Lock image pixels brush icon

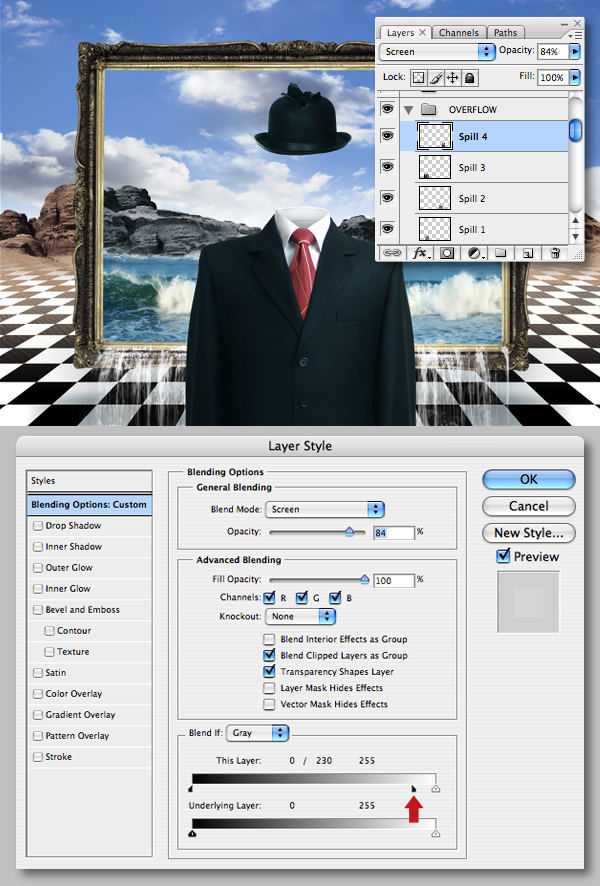[435, 77]
